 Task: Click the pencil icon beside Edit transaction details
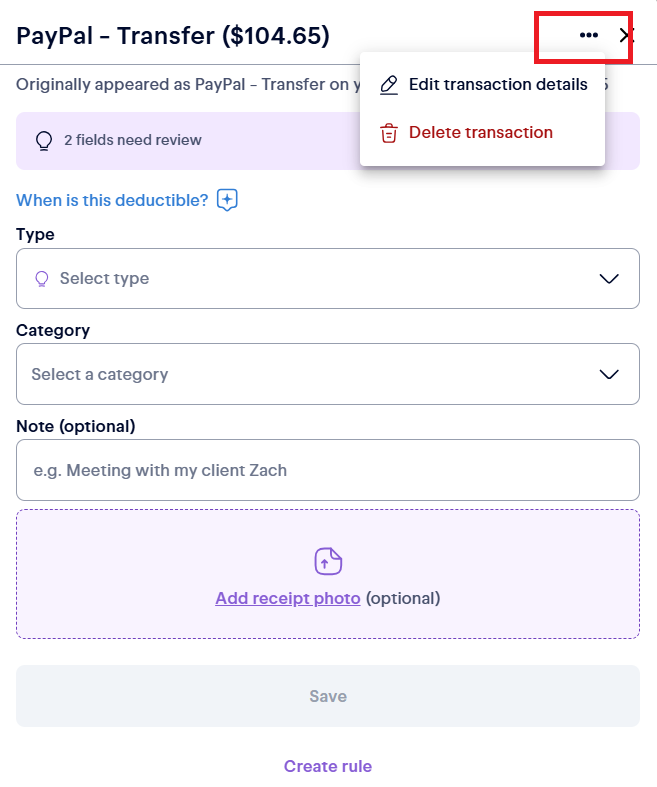[388, 85]
